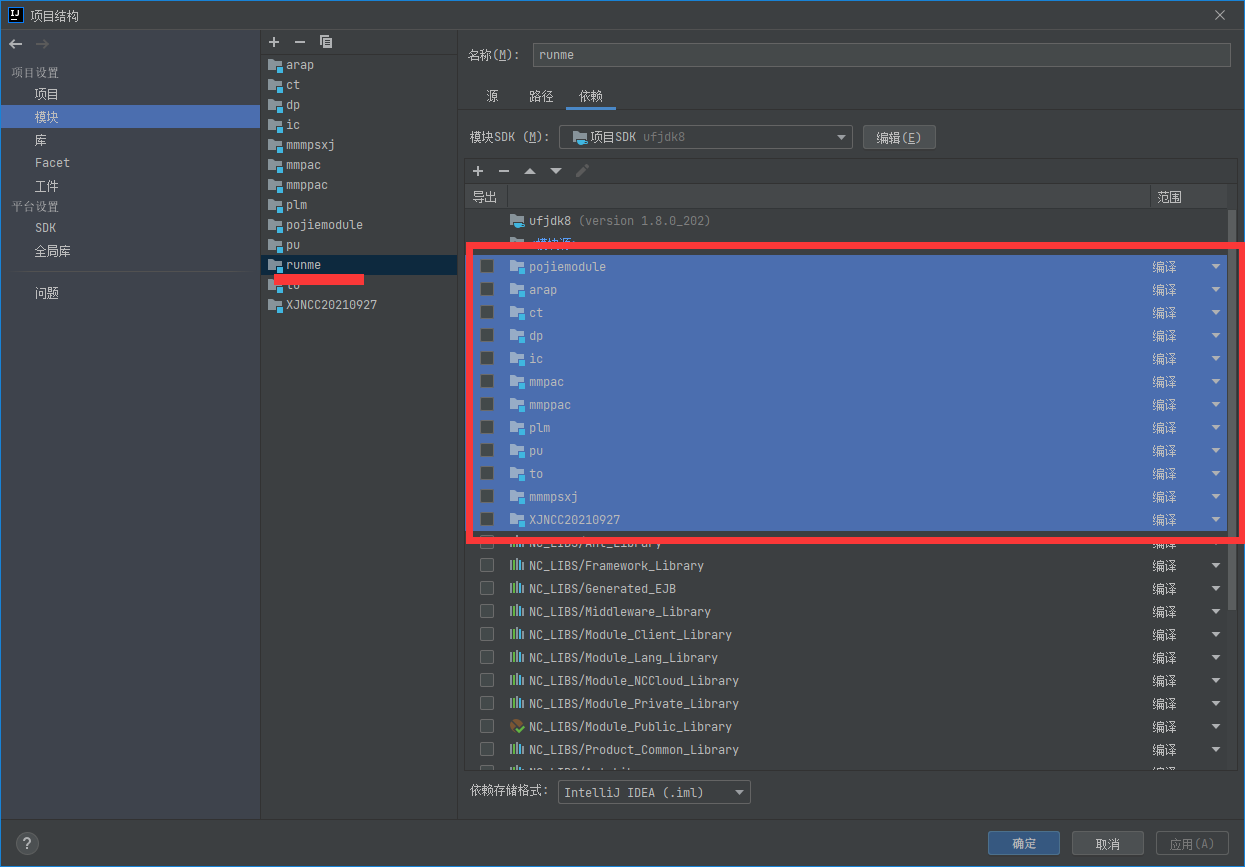Screen dimensions: 1245x867
Task: Click the remove dependency minus icon
Action: pyautogui.click(x=504, y=171)
